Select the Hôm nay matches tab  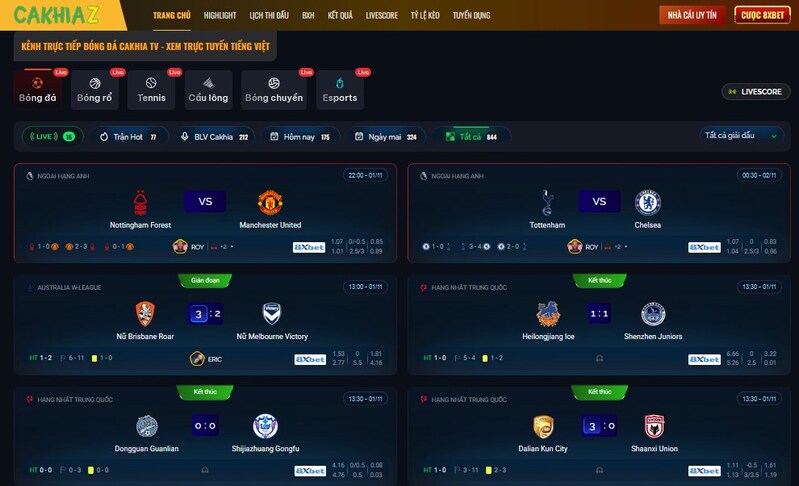300,137
